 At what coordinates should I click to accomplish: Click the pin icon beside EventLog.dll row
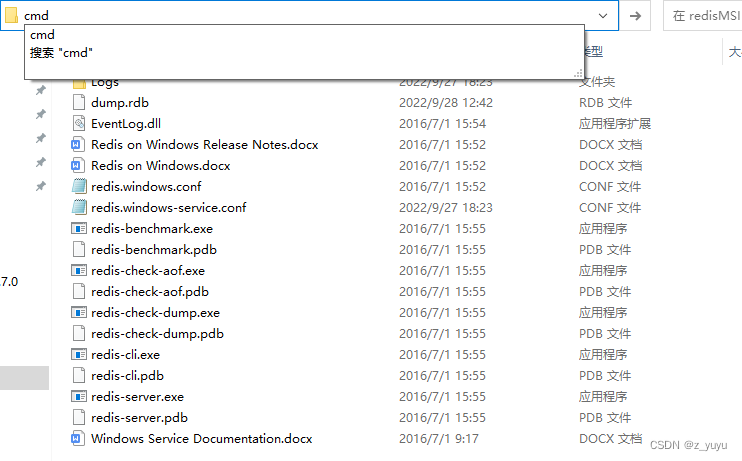tap(41, 114)
